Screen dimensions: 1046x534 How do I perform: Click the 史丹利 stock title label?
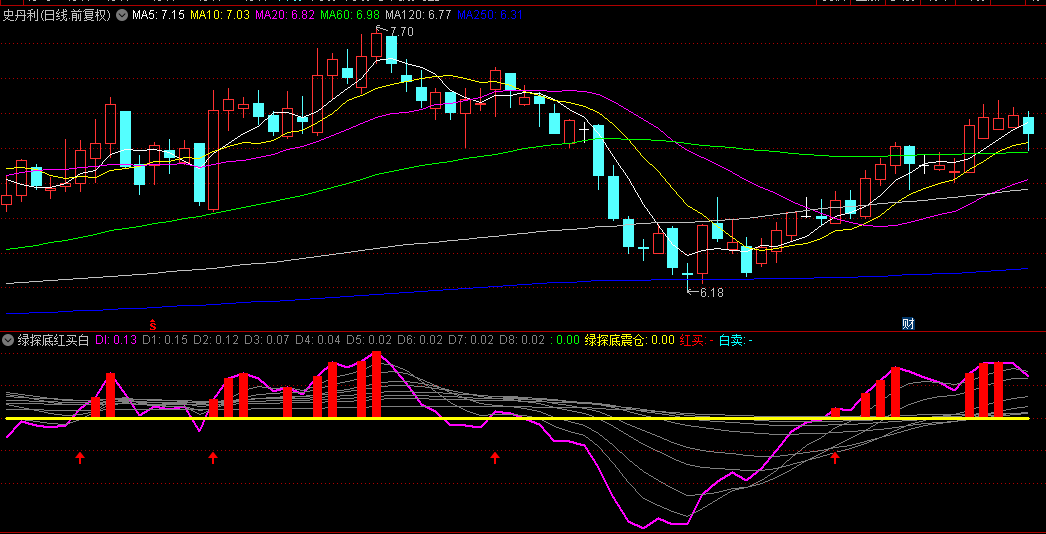point(55,15)
